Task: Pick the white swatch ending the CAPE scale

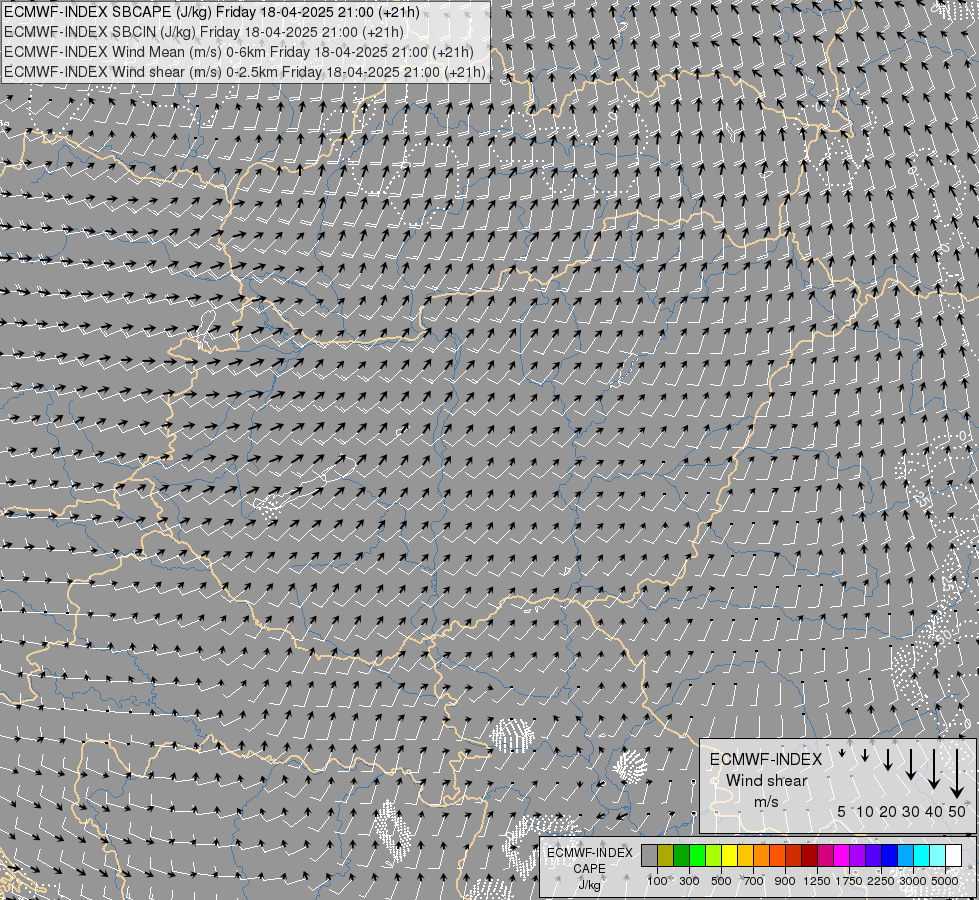Action: pyautogui.click(x=953, y=856)
